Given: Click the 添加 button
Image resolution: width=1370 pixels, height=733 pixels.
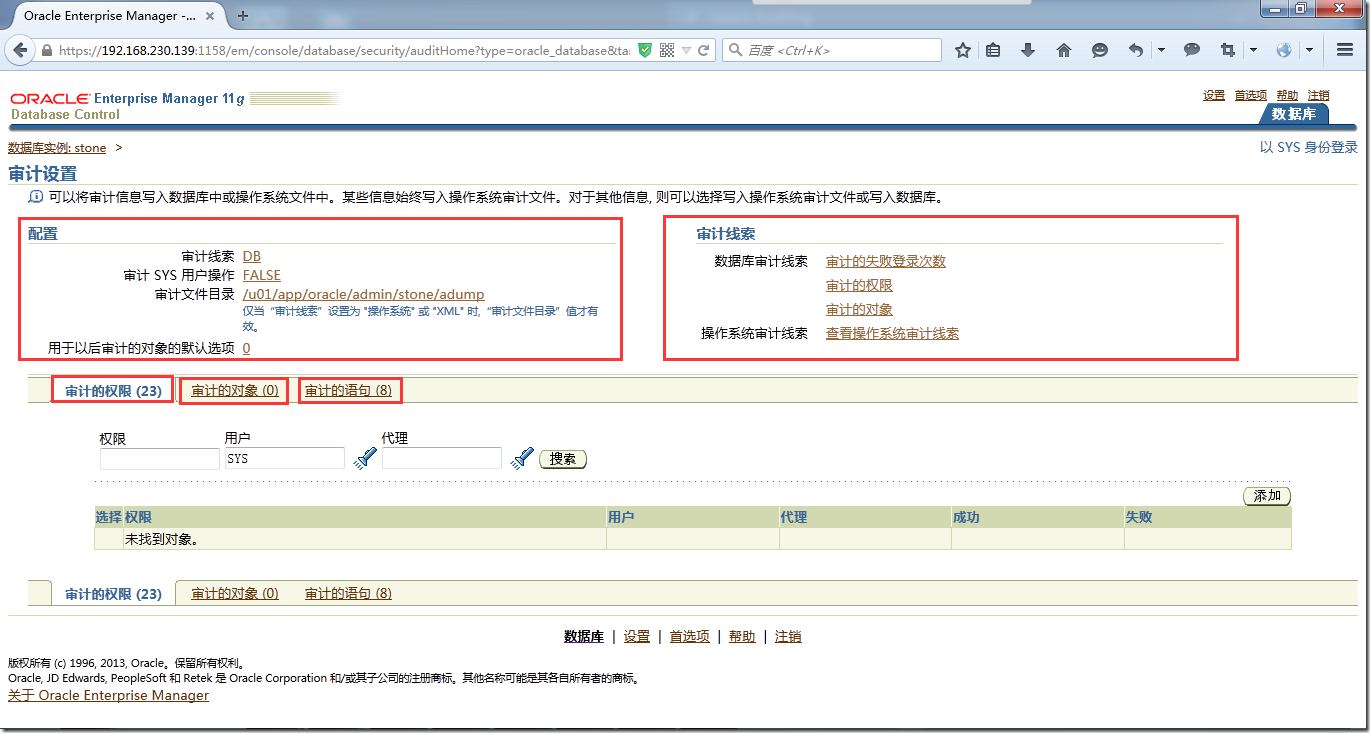Looking at the screenshot, I should coord(1267,496).
